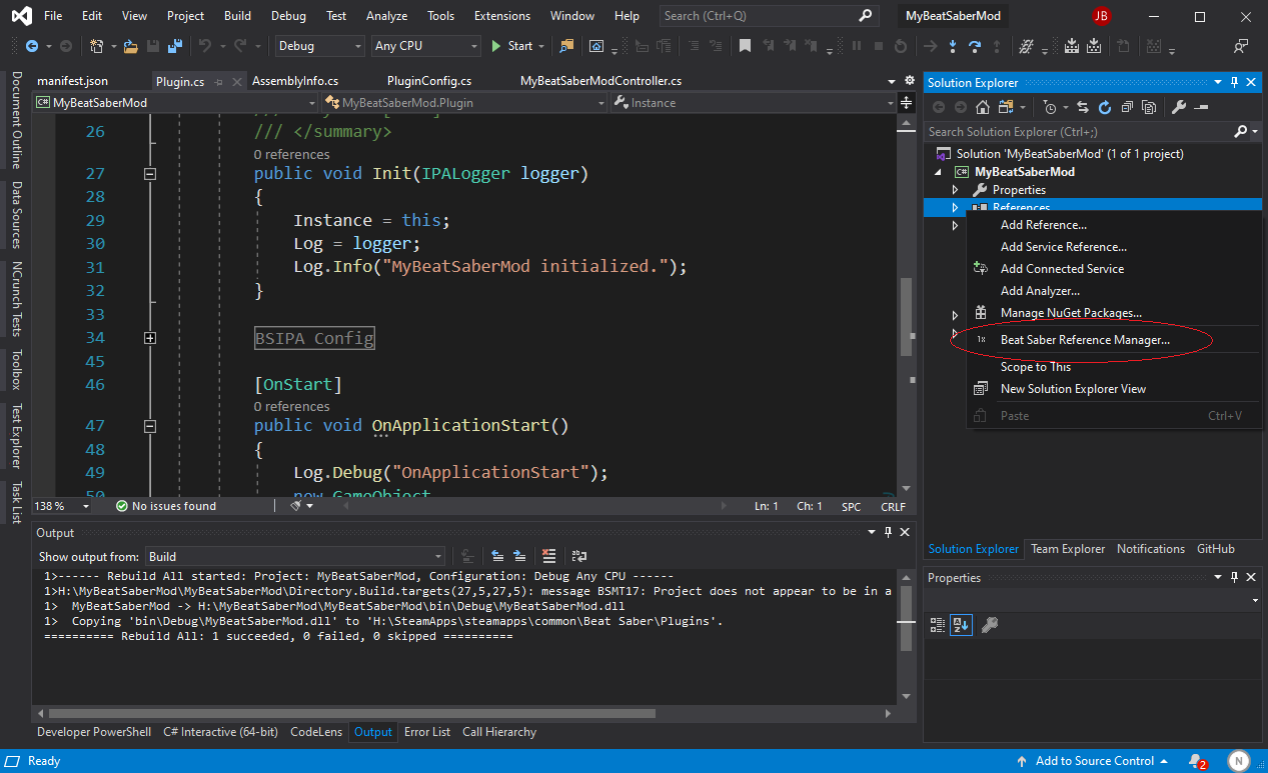Click the Find in Files toolbar icon

click(567, 46)
